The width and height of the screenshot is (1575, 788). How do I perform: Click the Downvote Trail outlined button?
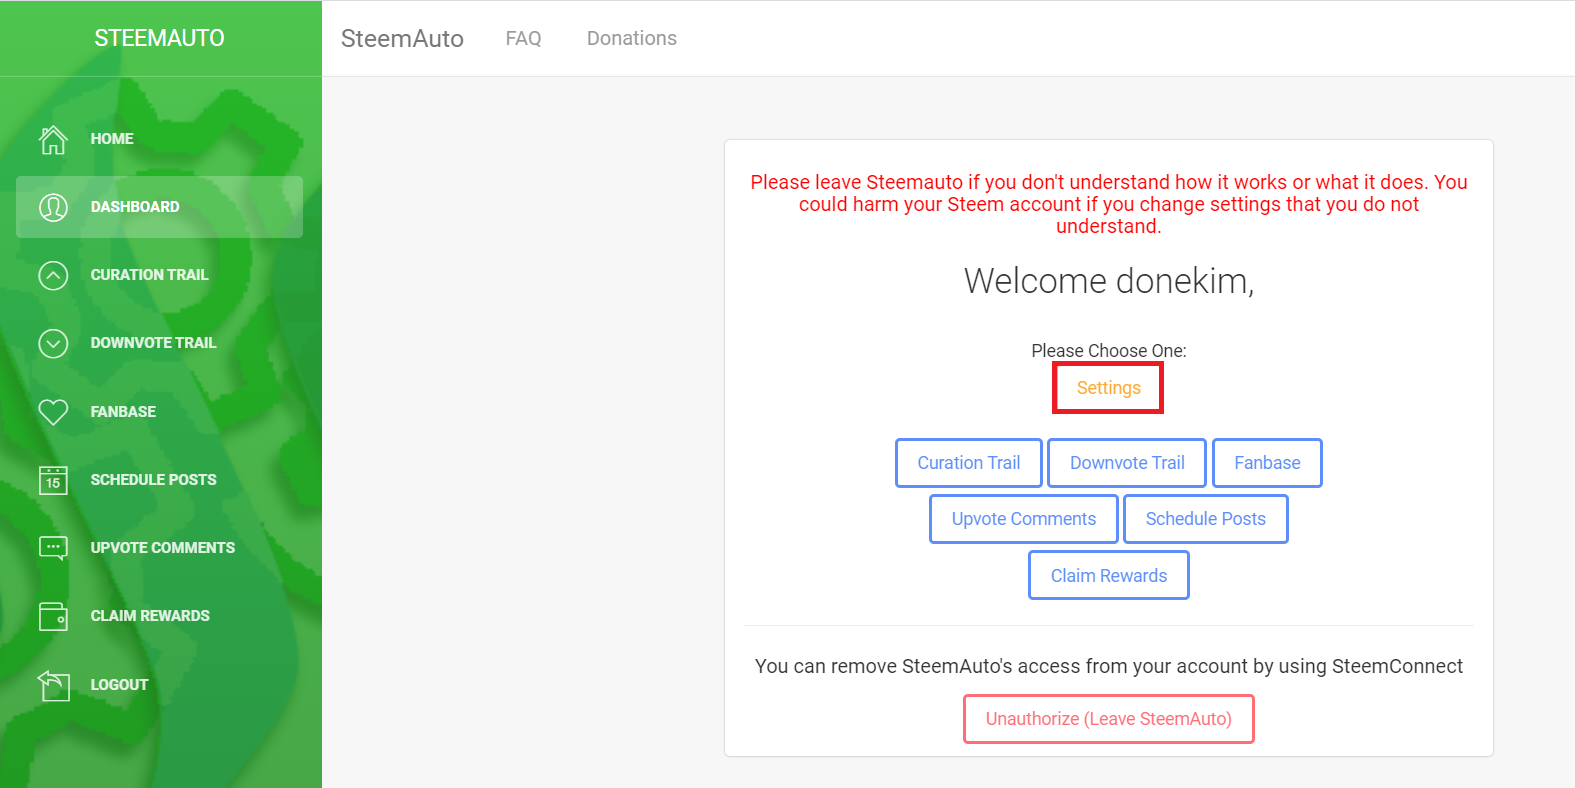tap(1127, 463)
